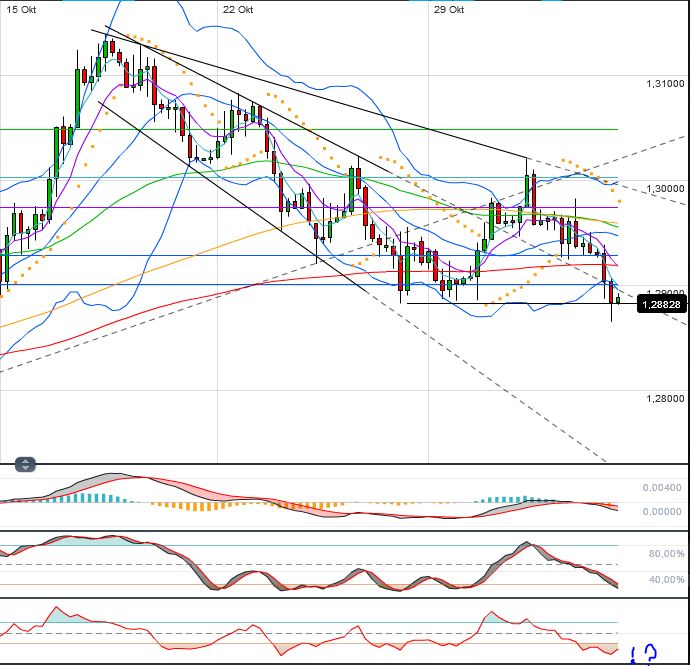
Task: Select the last green candle at chart's right edge
Action: 618,300
